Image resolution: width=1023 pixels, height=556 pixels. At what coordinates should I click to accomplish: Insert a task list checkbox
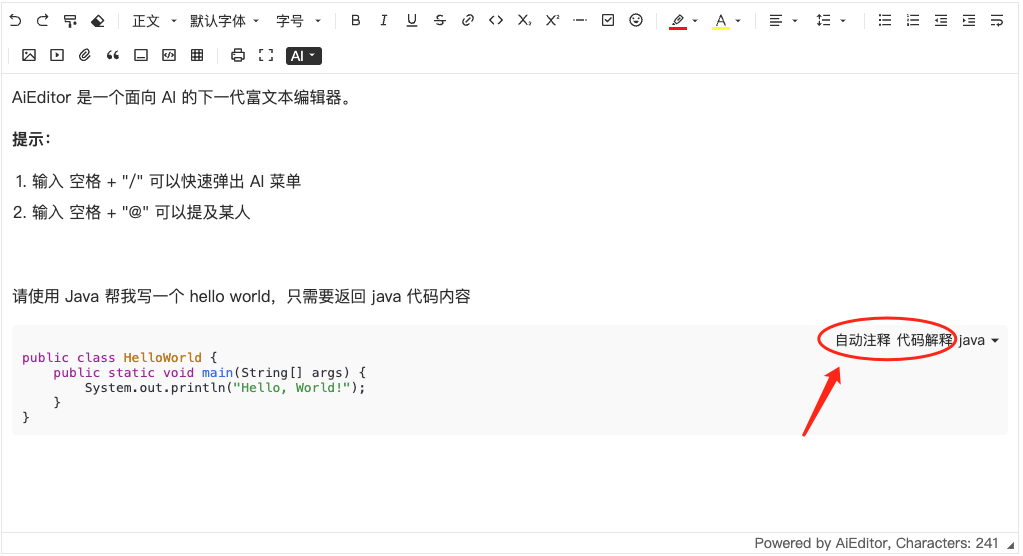pos(608,21)
